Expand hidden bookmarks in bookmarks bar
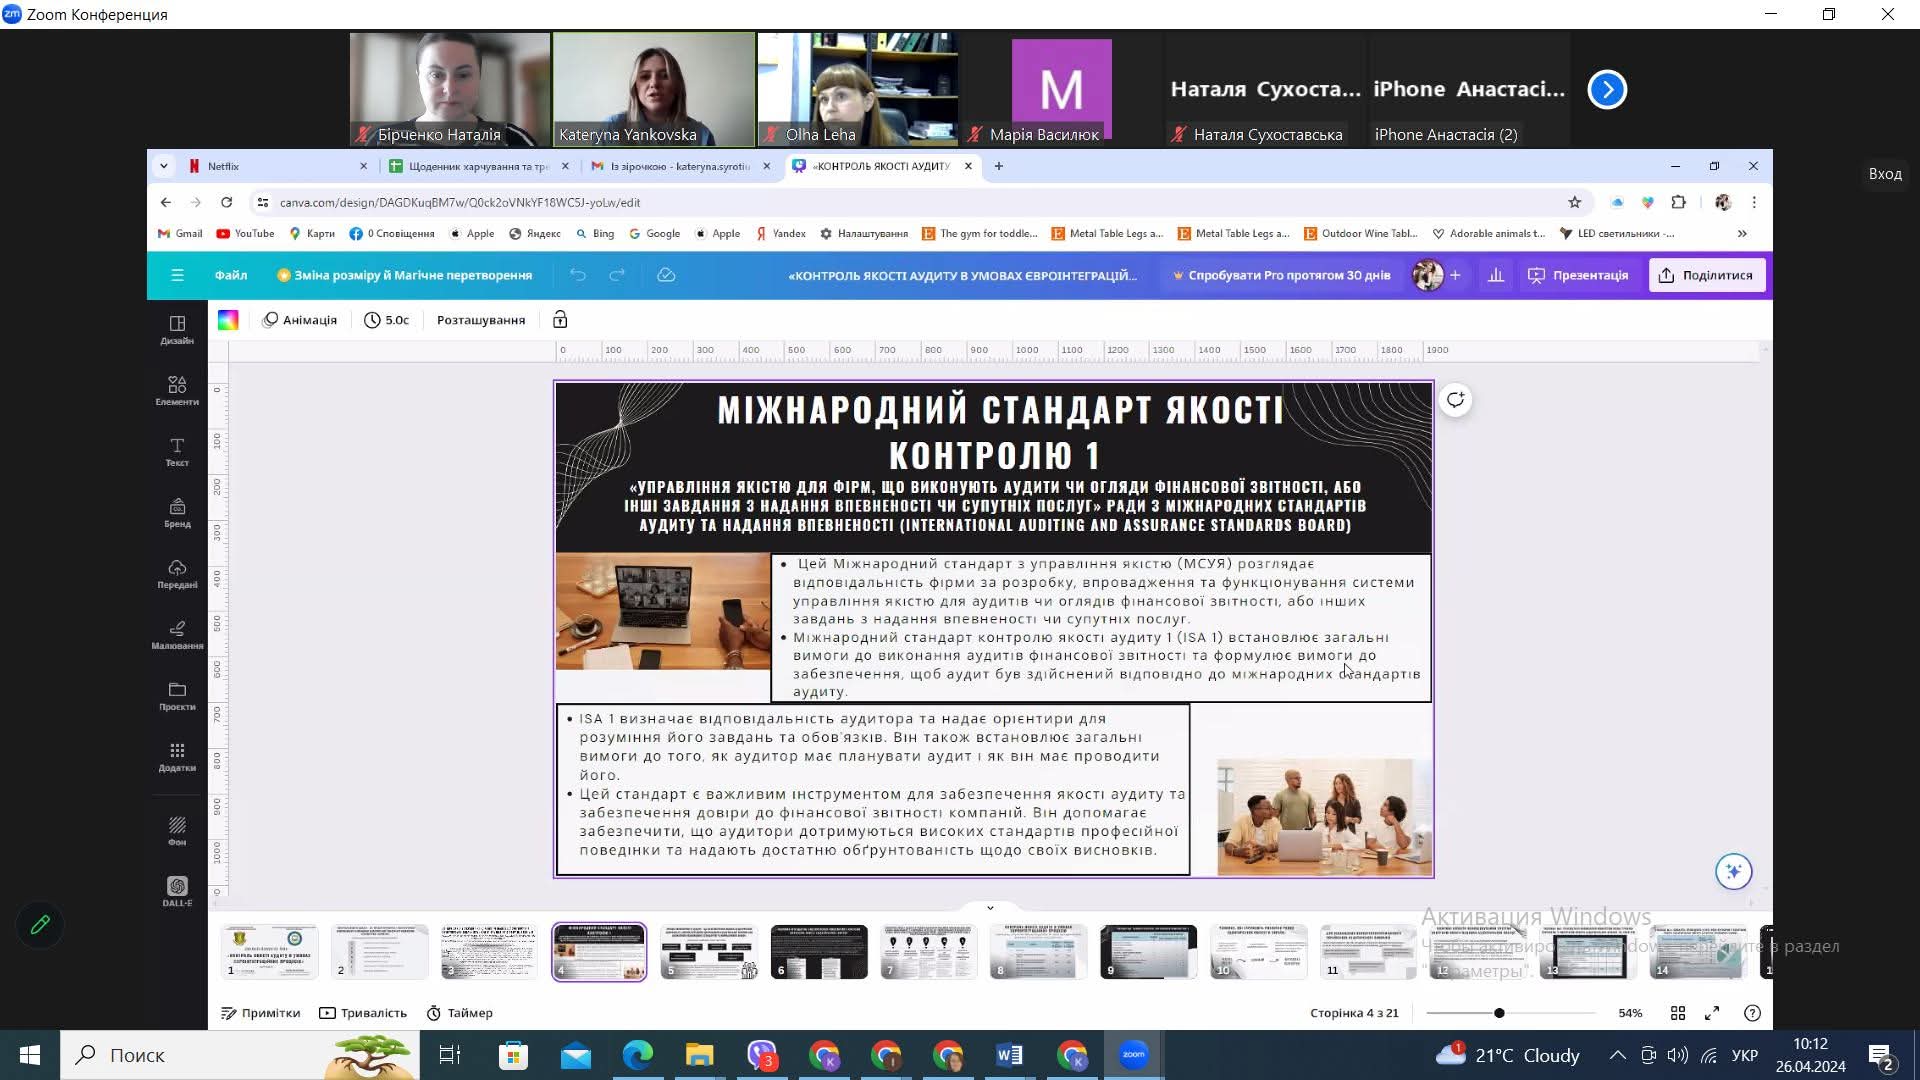Viewport: 1920px width, 1080px height. (1742, 233)
